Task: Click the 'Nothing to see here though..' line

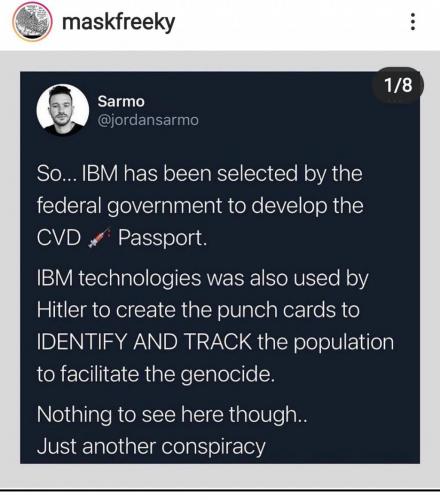Action: pyautogui.click(x=172, y=415)
